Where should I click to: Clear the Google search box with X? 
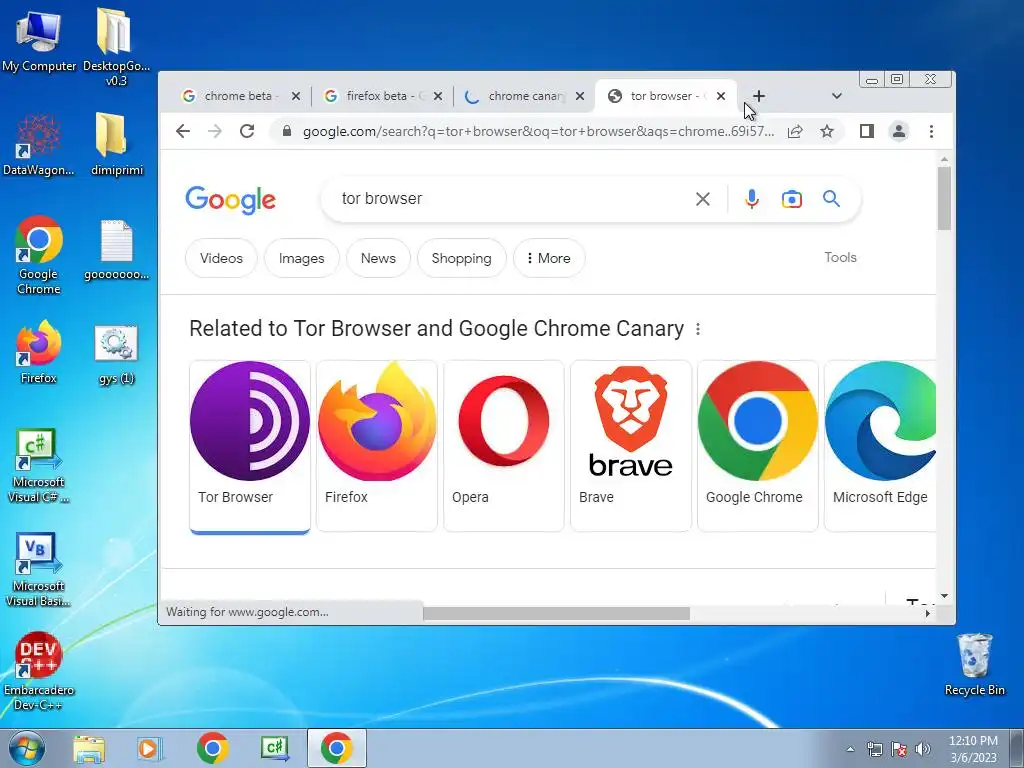tap(703, 199)
